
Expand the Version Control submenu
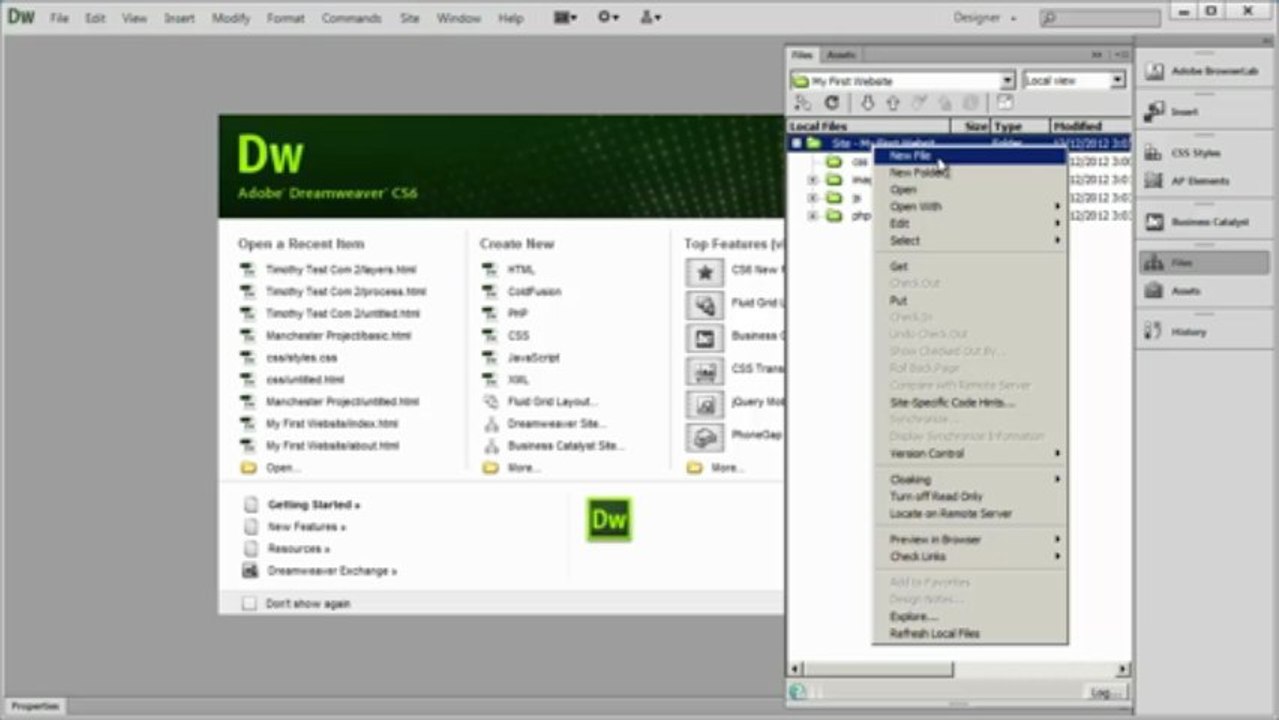point(968,454)
